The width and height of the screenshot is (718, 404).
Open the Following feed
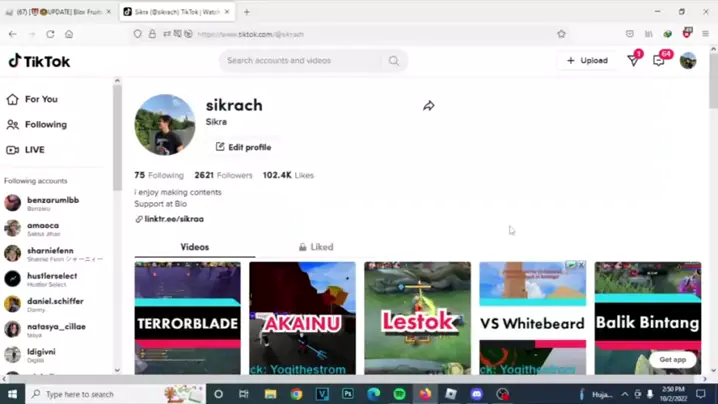(45, 125)
